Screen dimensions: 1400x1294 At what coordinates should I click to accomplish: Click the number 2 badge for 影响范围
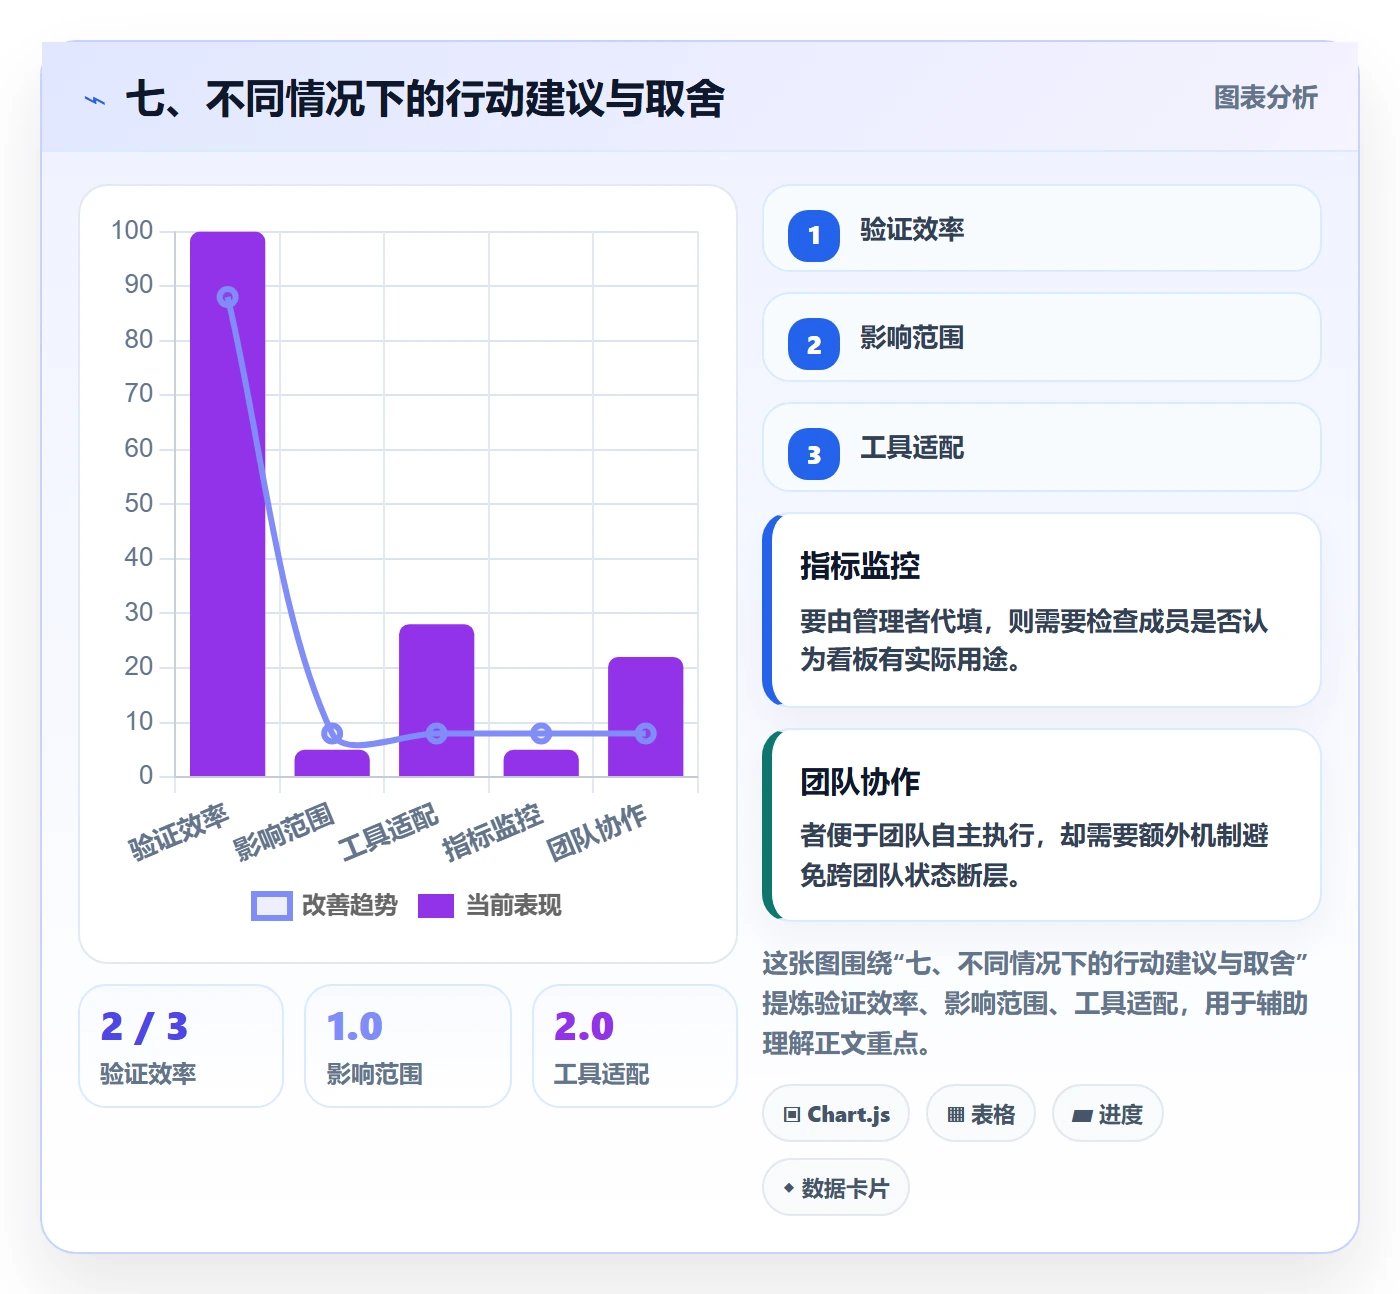[814, 345]
